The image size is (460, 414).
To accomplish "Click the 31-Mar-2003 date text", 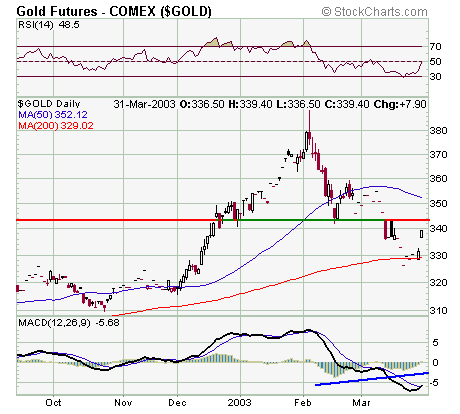I will [144, 104].
